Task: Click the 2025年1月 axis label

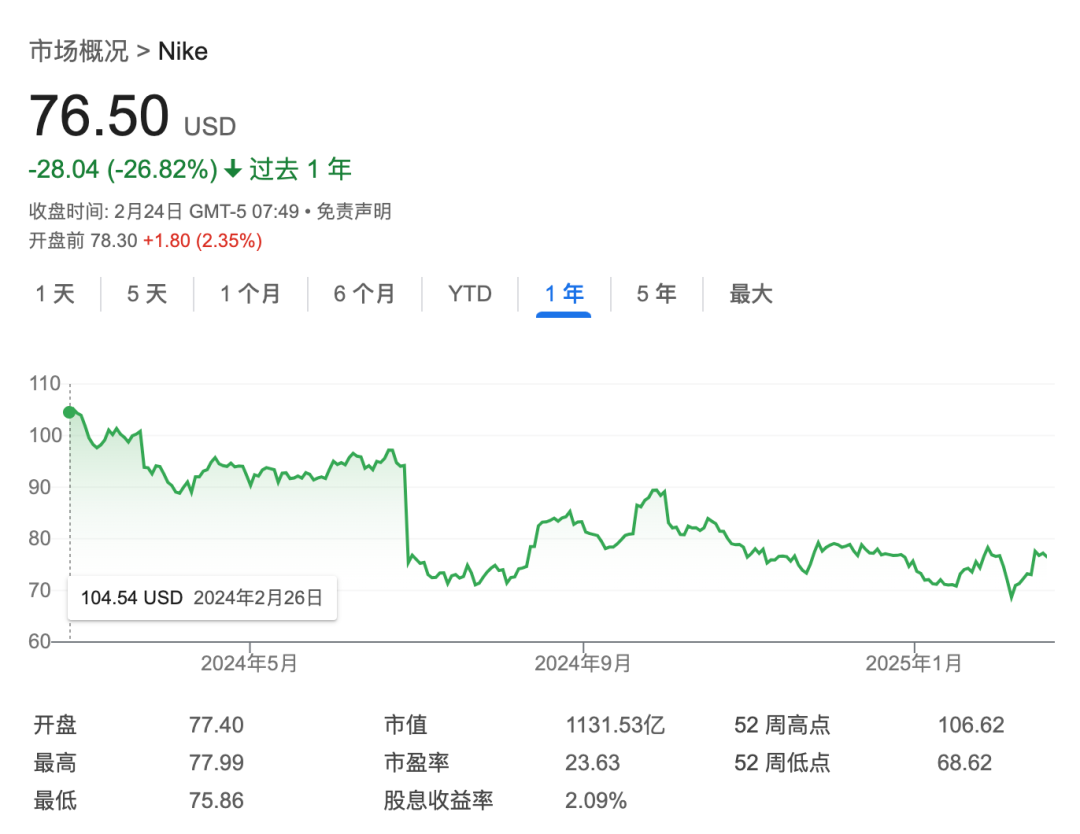Action: [x=913, y=662]
